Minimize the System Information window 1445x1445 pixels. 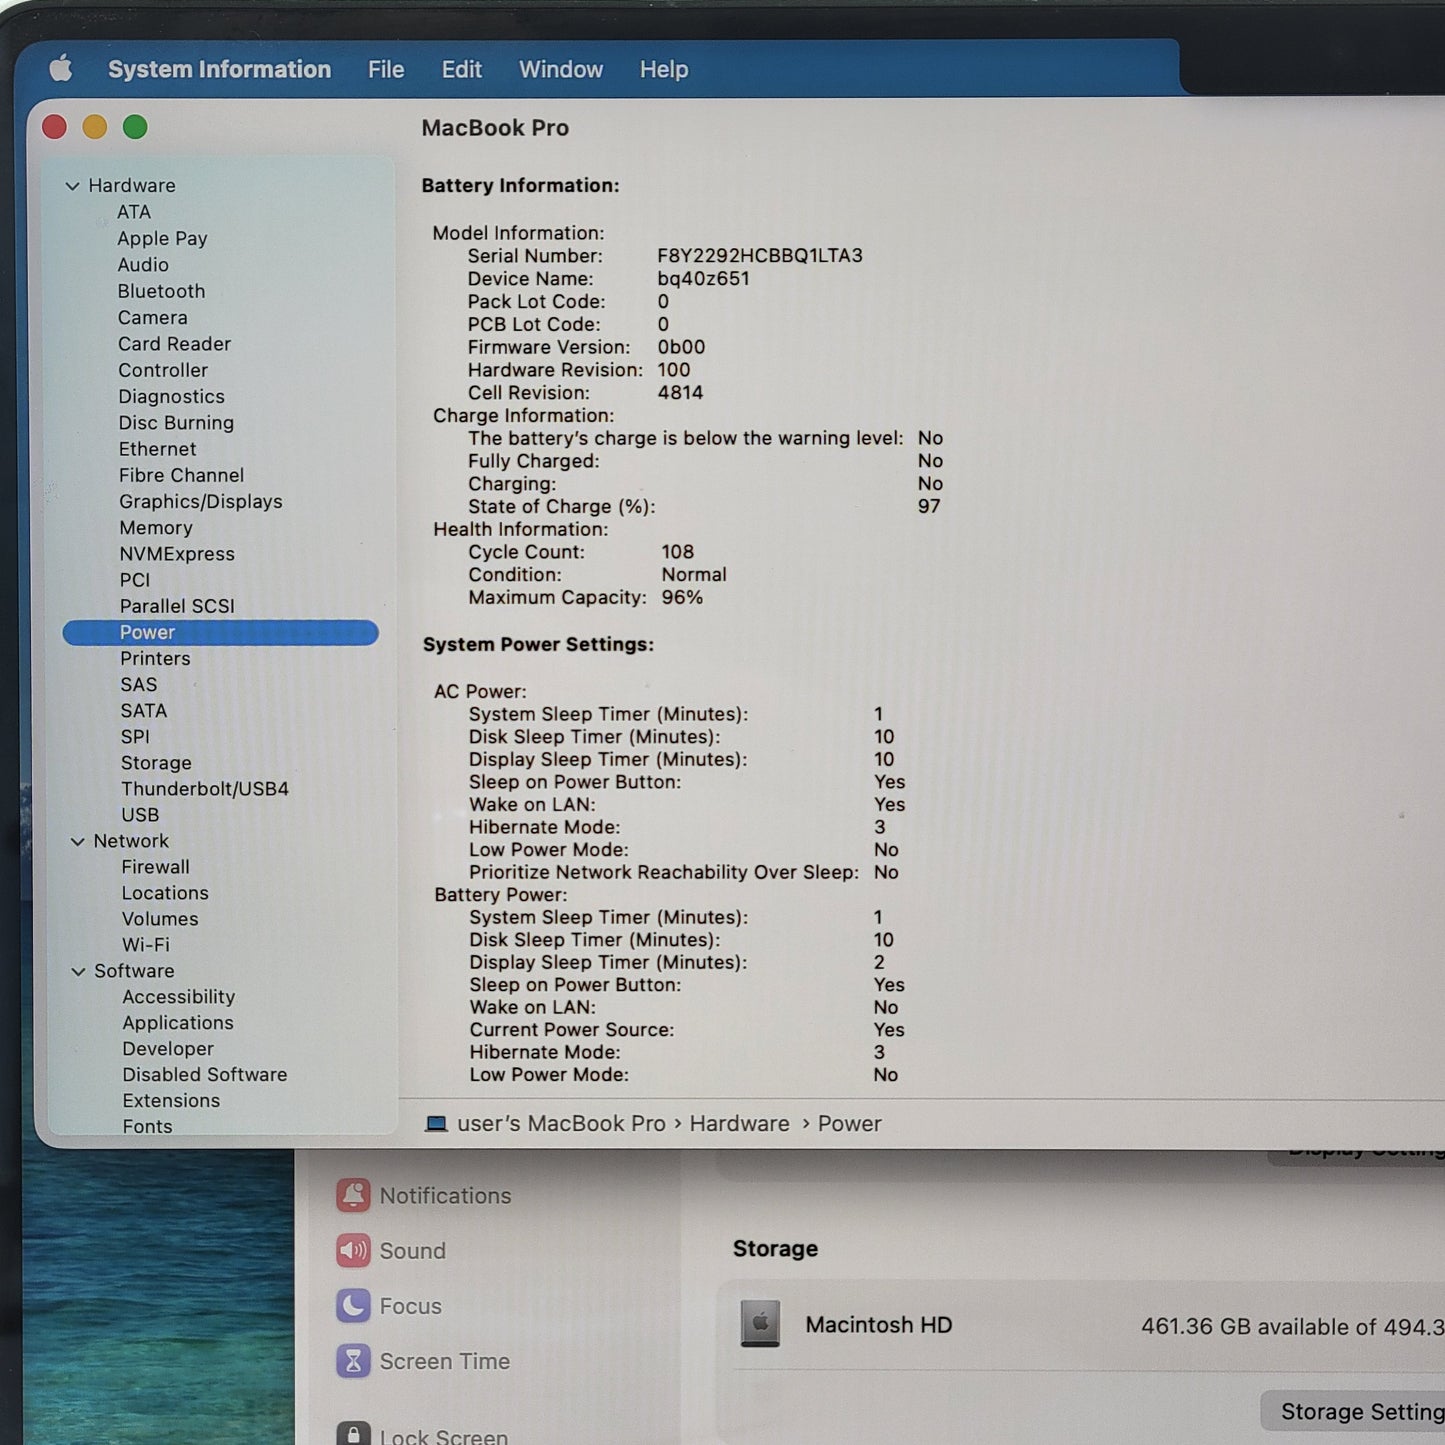point(95,127)
